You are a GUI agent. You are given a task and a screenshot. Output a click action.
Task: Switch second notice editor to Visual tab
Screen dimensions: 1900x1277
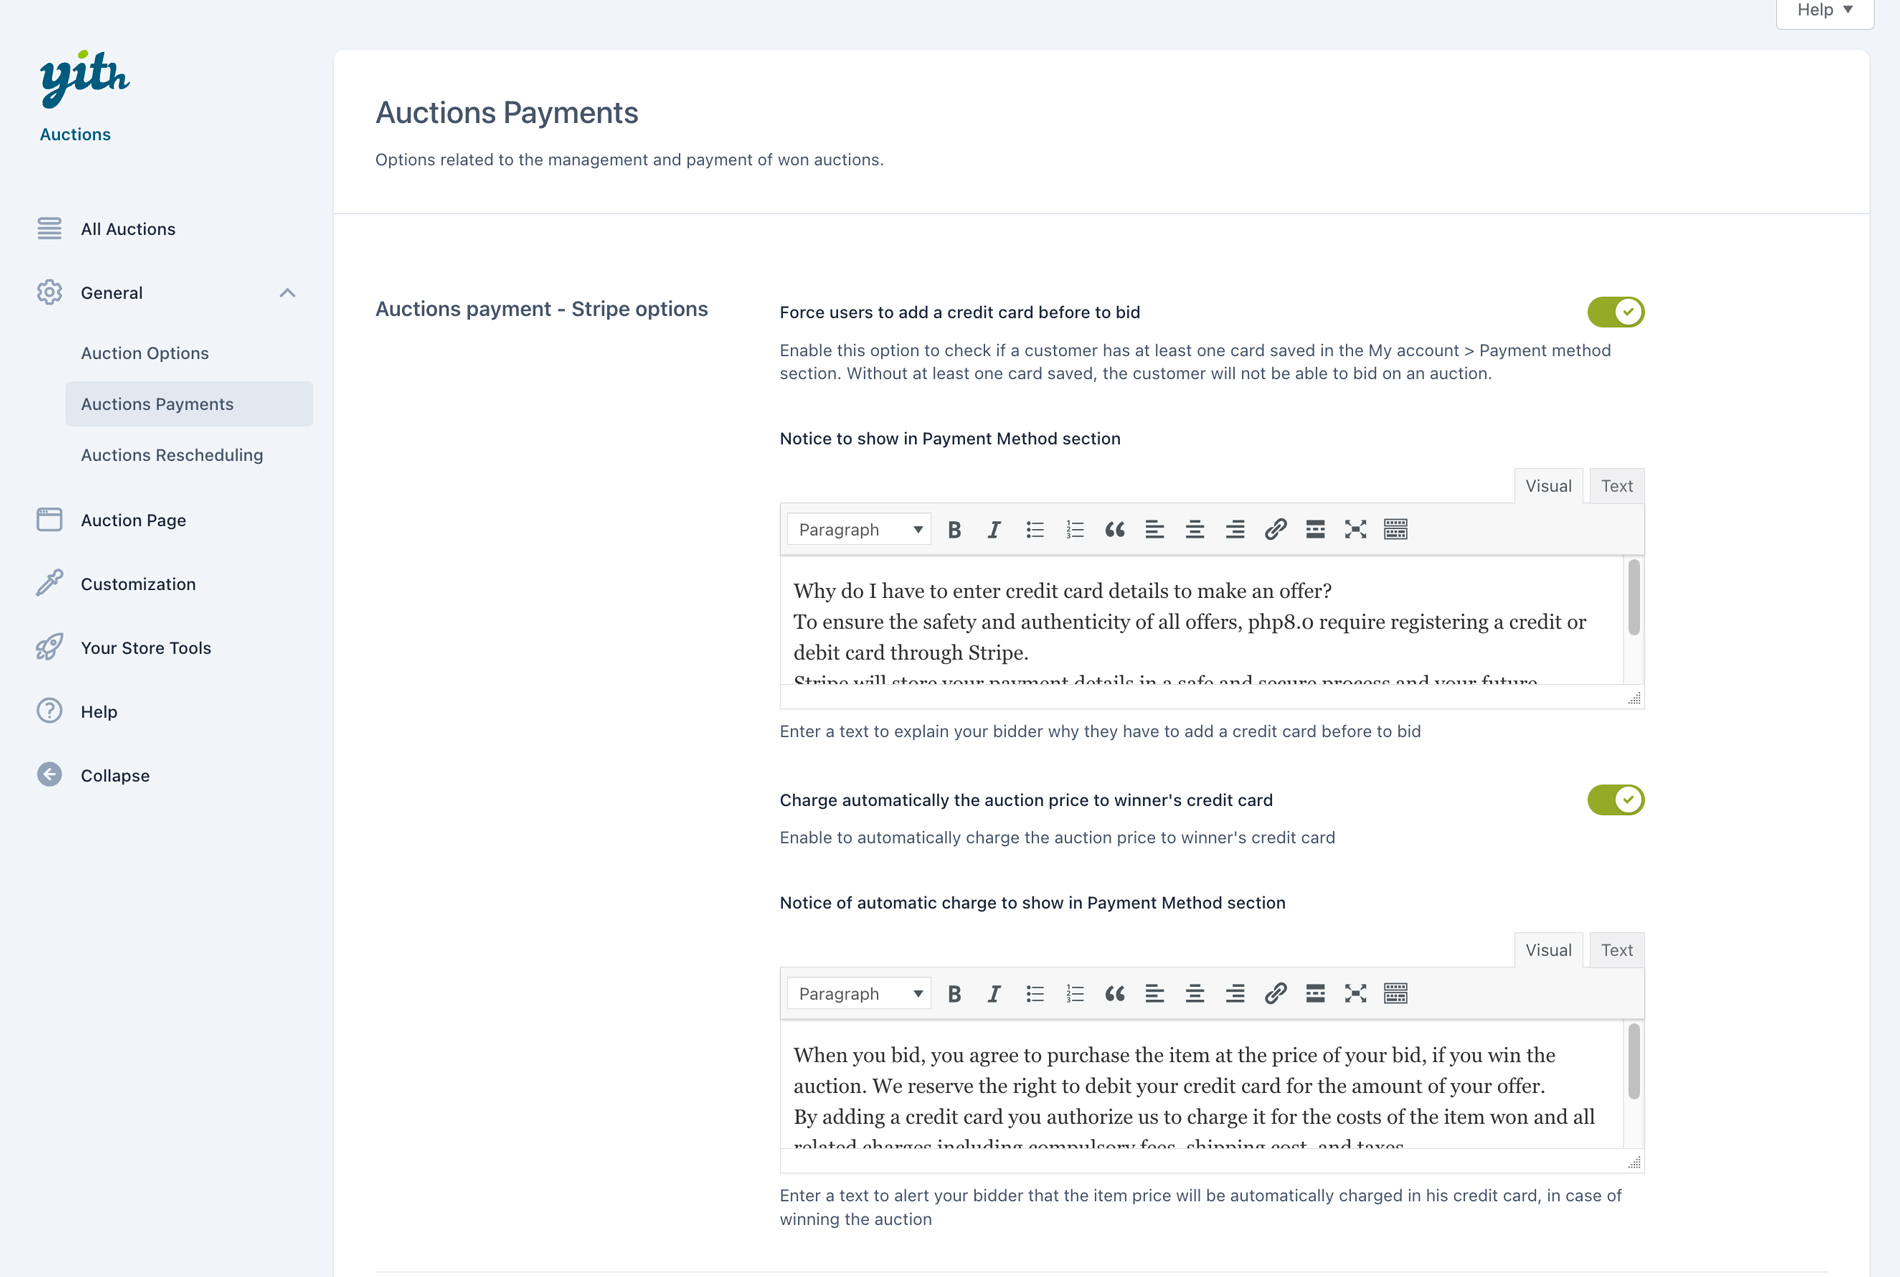(1548, 950)
